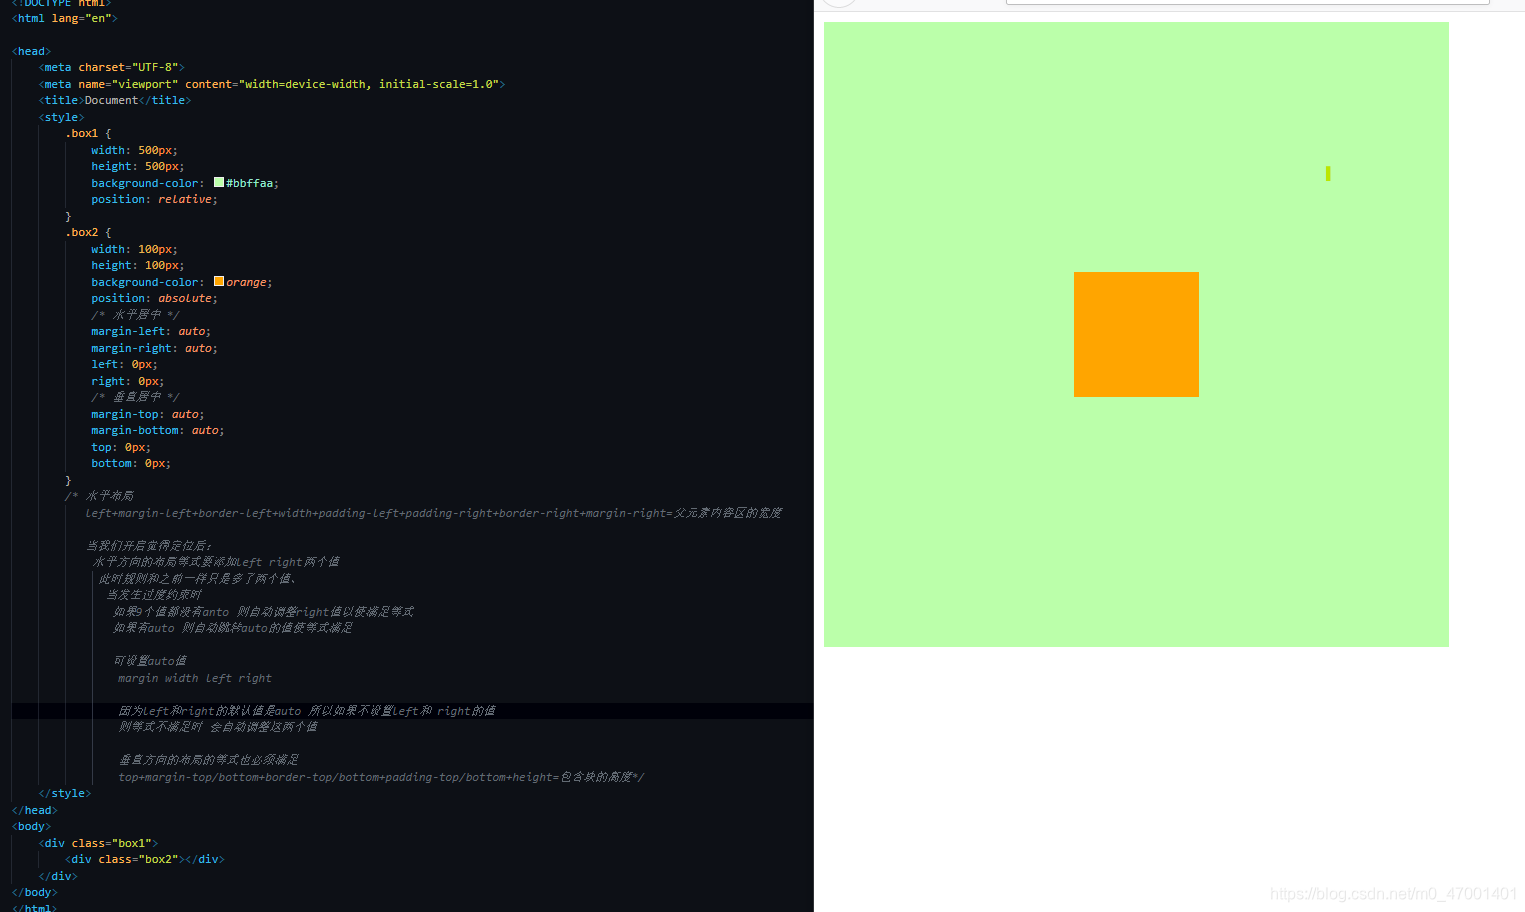This screenshot has height=912, width=1525.
Task: Click the 'position: relative' declaration
Action: tap(154, 199)
